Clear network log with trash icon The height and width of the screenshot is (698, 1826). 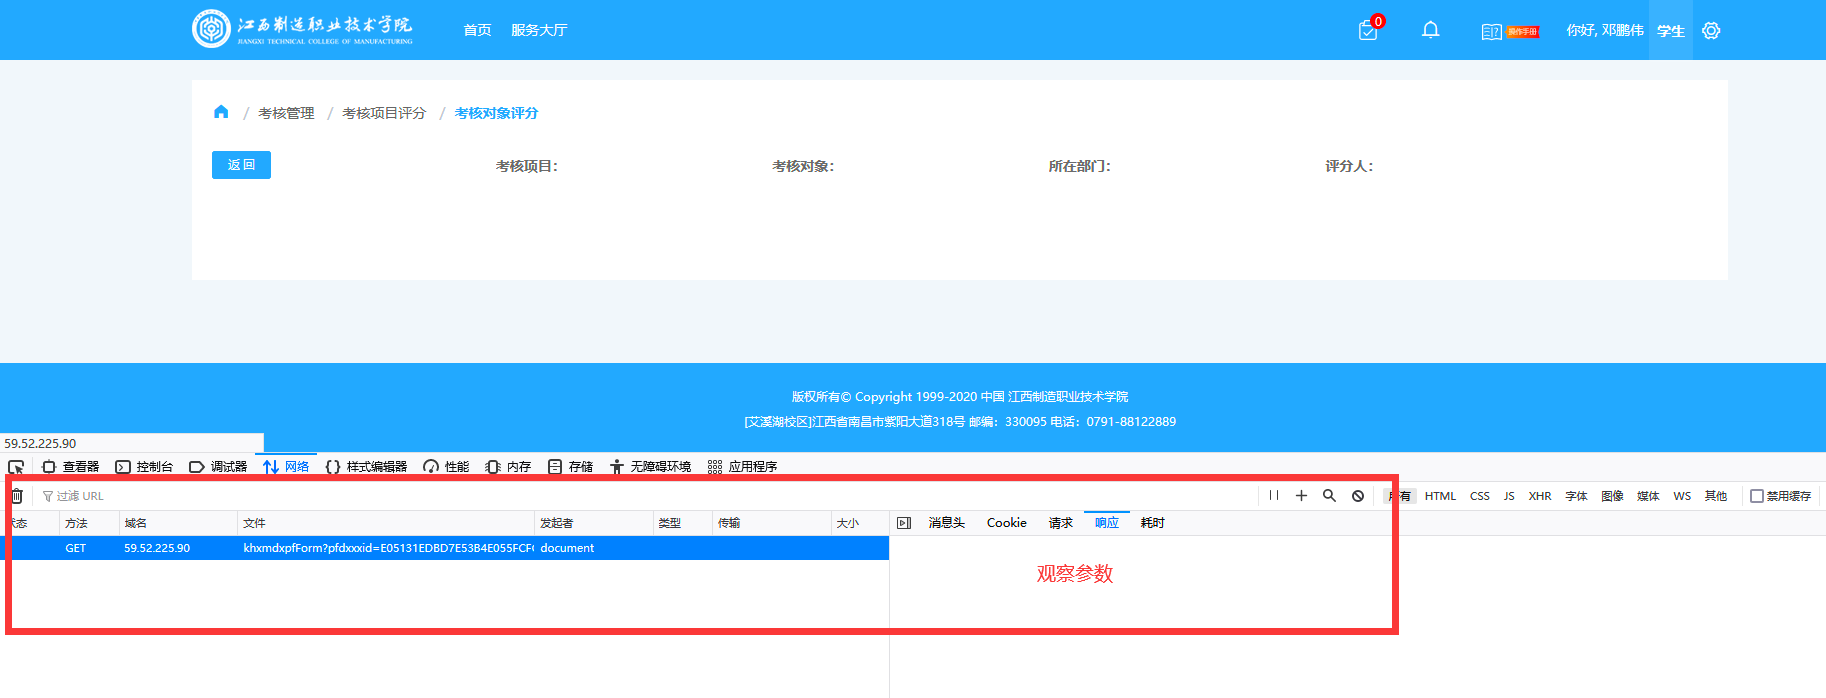point(17,496)
